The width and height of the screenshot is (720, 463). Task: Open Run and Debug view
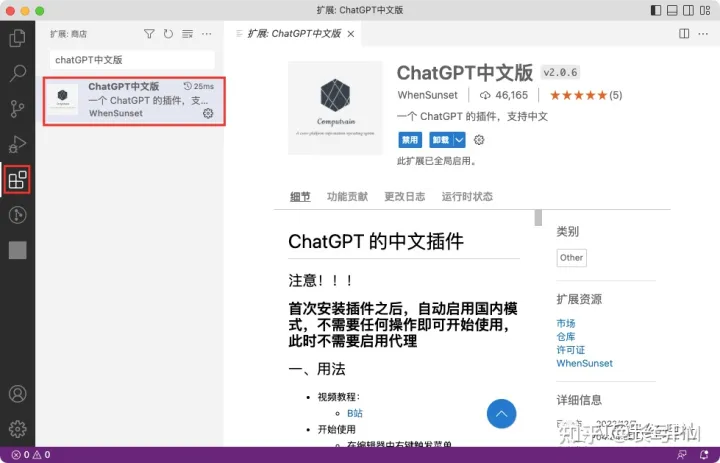[x=17, y=144]
